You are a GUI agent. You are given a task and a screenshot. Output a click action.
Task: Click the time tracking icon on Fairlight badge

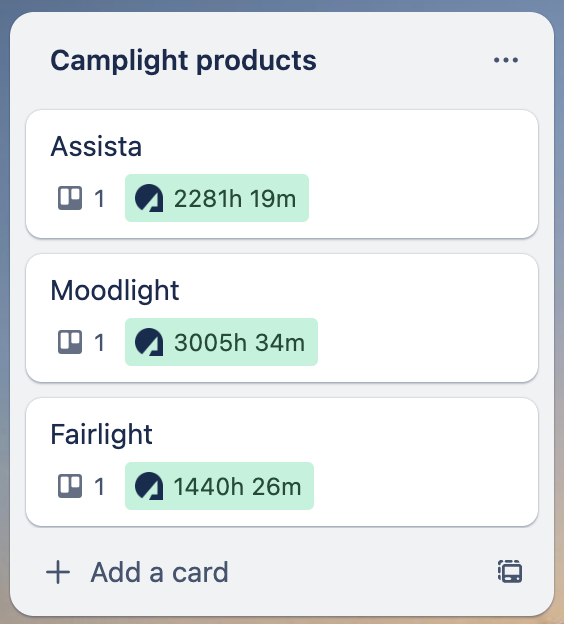tap(149, 486)
